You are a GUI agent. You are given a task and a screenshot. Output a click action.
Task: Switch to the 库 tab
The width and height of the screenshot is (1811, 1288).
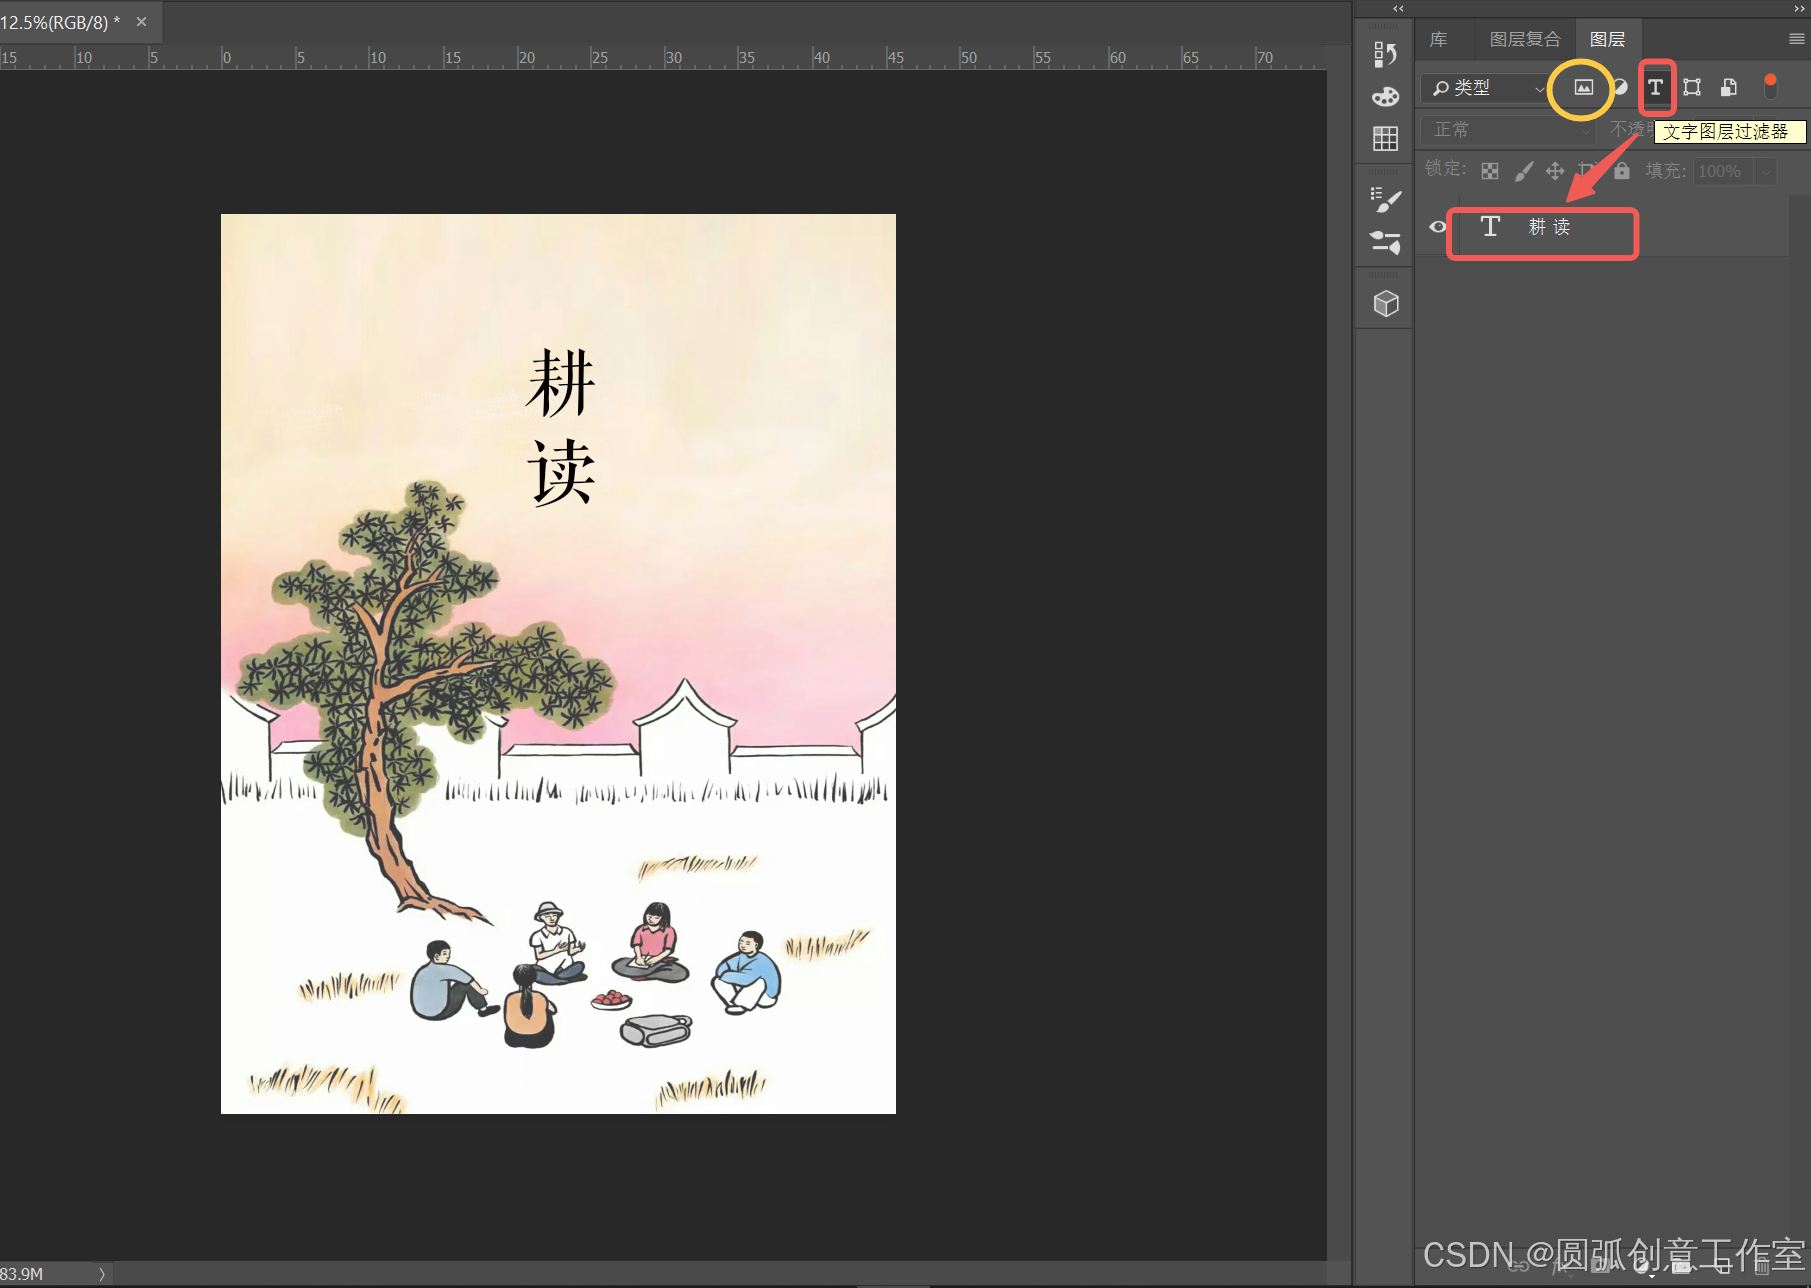1438,39
